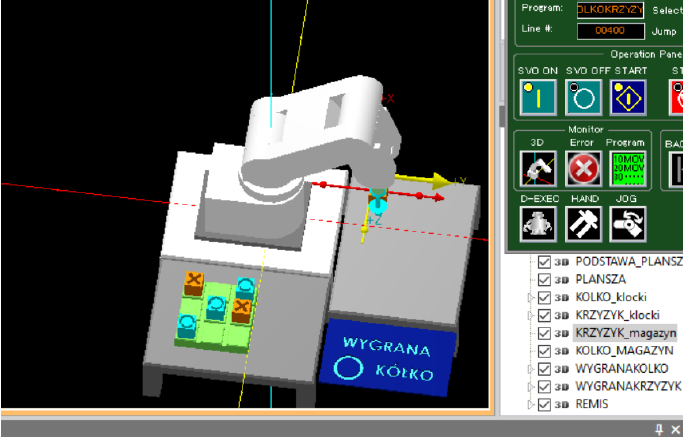
Task: Toggle PLANSZA visibility checkbox
Action: click(544, 280)
